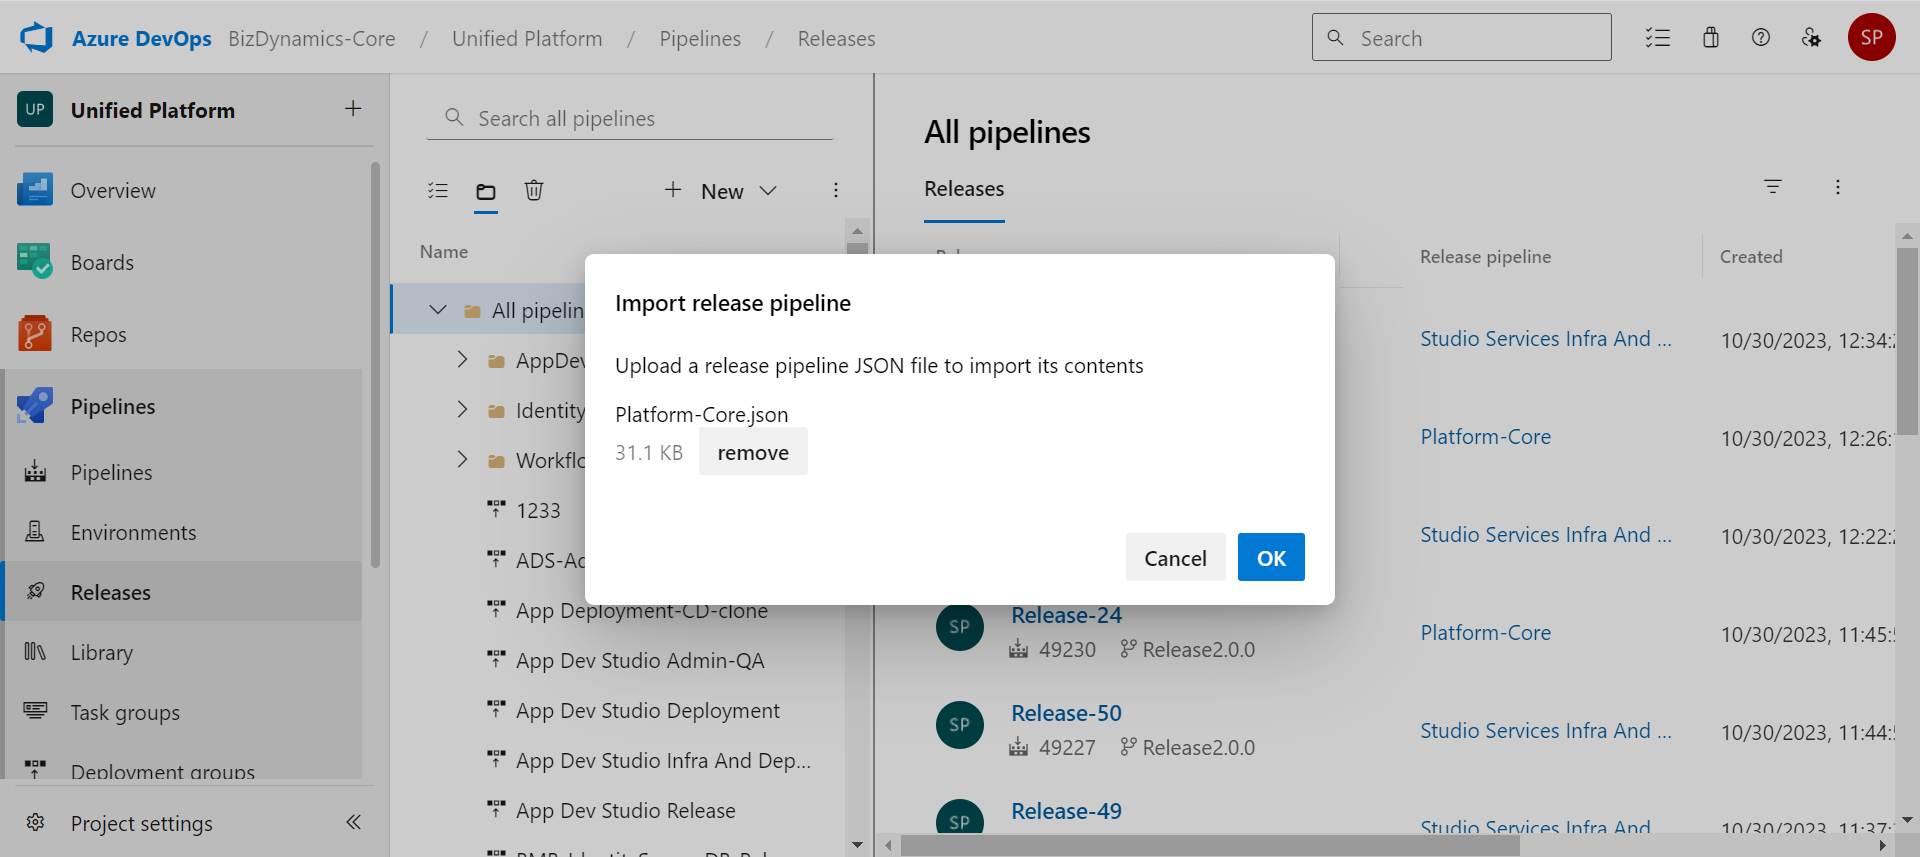Select App Dev Studio Admin-QA pipeline
The height and width of the screenshot is (857, 1920).
(640, 660)
